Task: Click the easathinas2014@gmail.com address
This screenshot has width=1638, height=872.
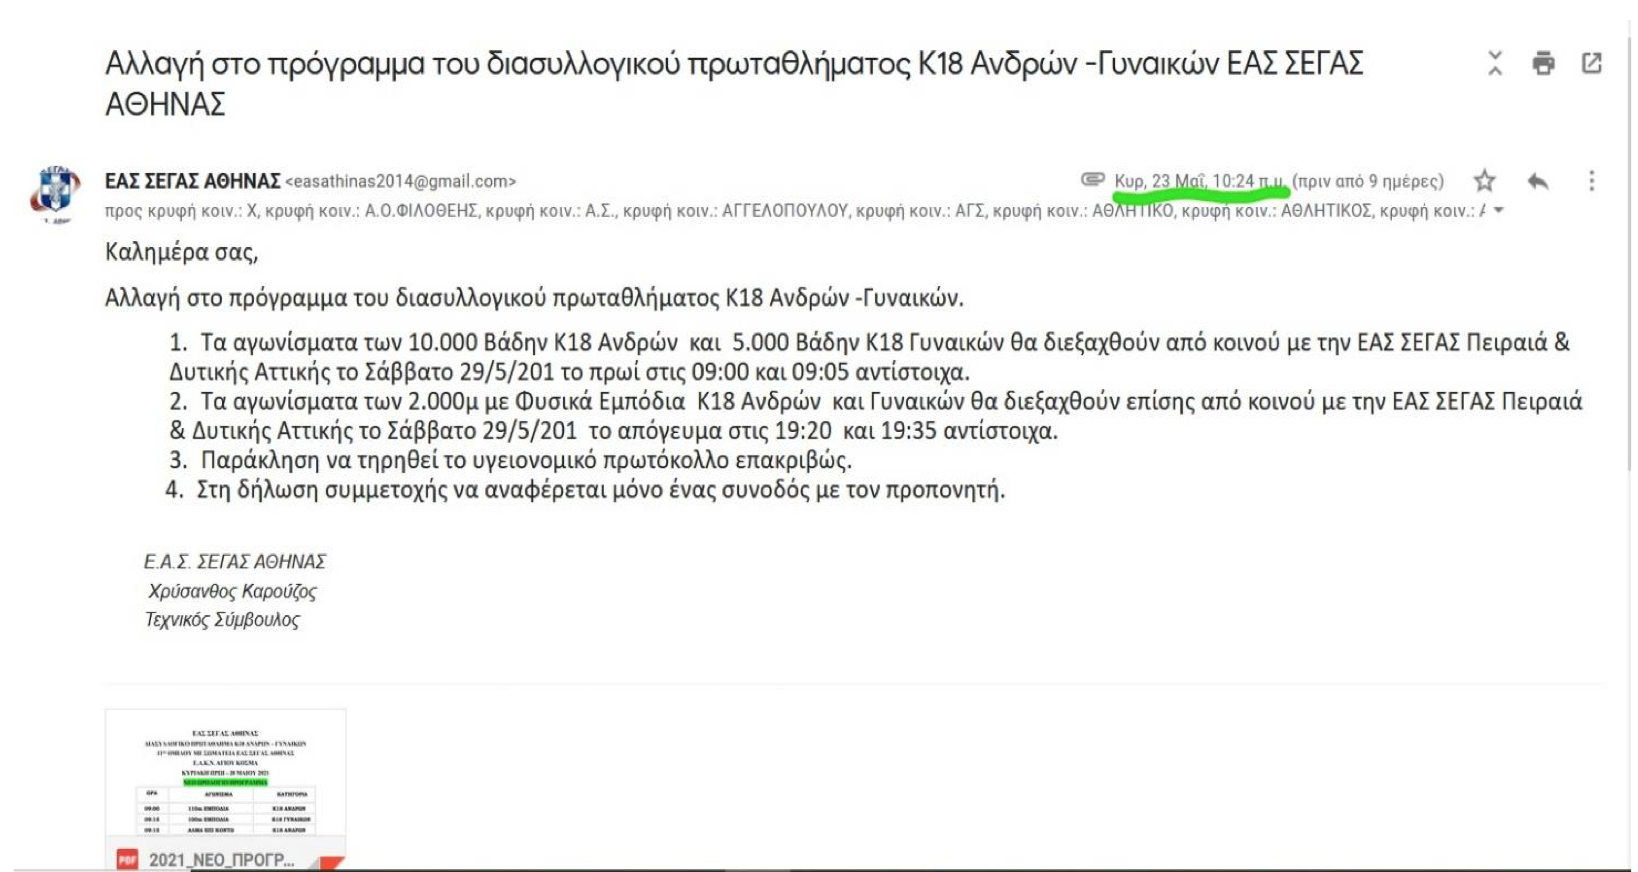Action: 400,182
